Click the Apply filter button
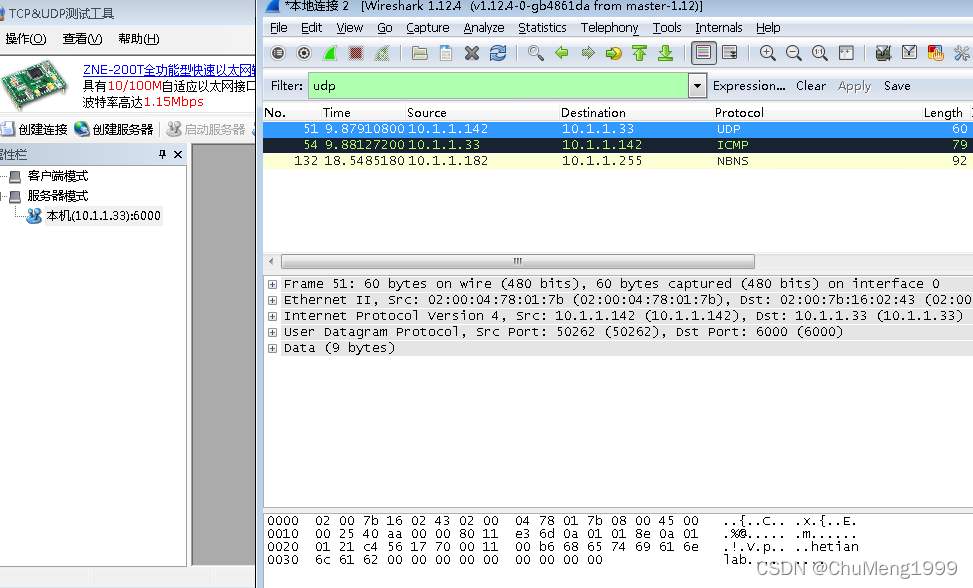The width and height of the screenshot is (973, 588). 854,86
